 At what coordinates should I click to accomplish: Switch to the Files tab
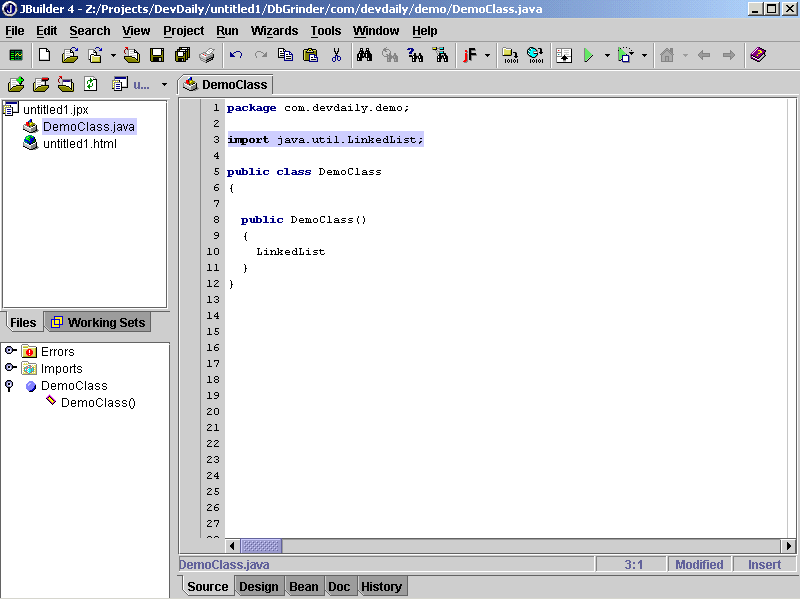tap(23, 322)
